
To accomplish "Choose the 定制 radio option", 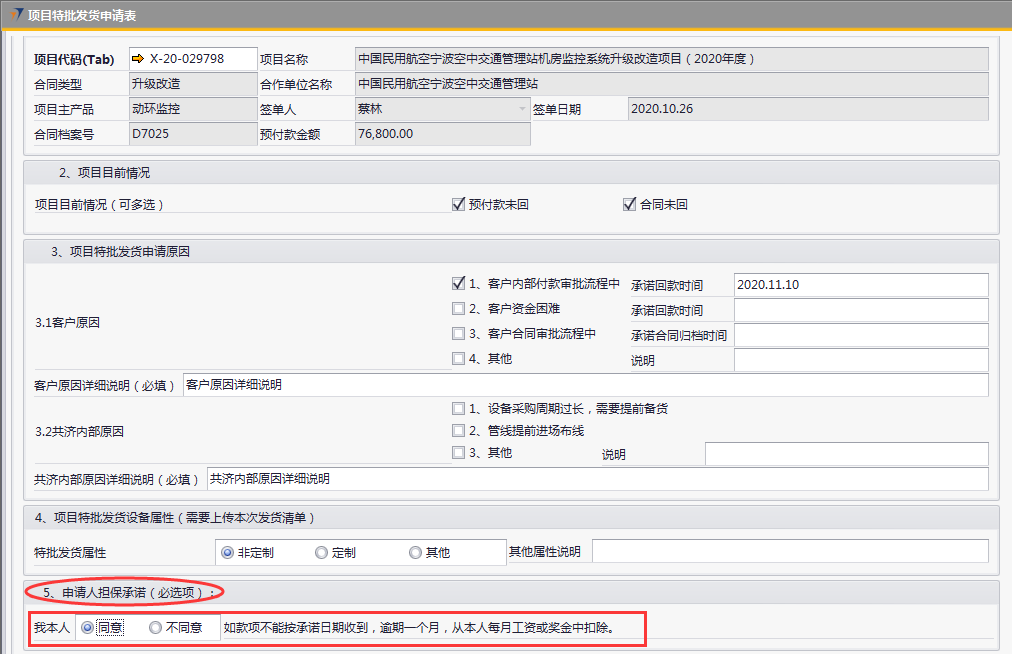I will (321, 552).
